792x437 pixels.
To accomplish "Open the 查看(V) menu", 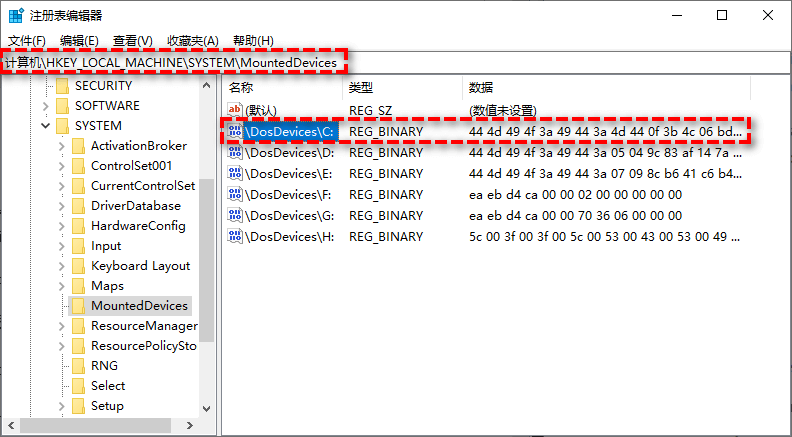I will (133, 41).
